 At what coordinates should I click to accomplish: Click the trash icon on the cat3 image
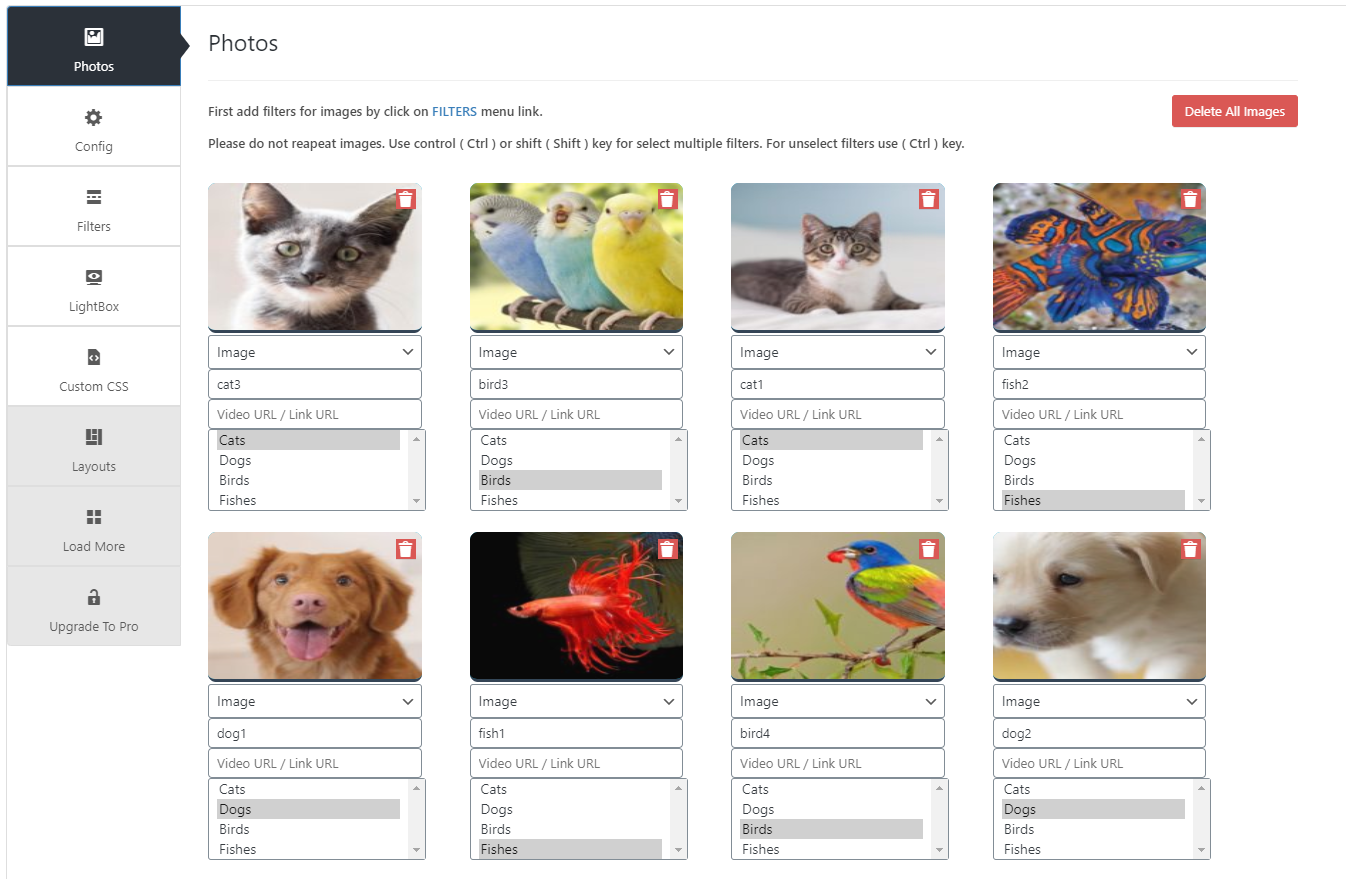pyautogui.click(x=405, y=199)
